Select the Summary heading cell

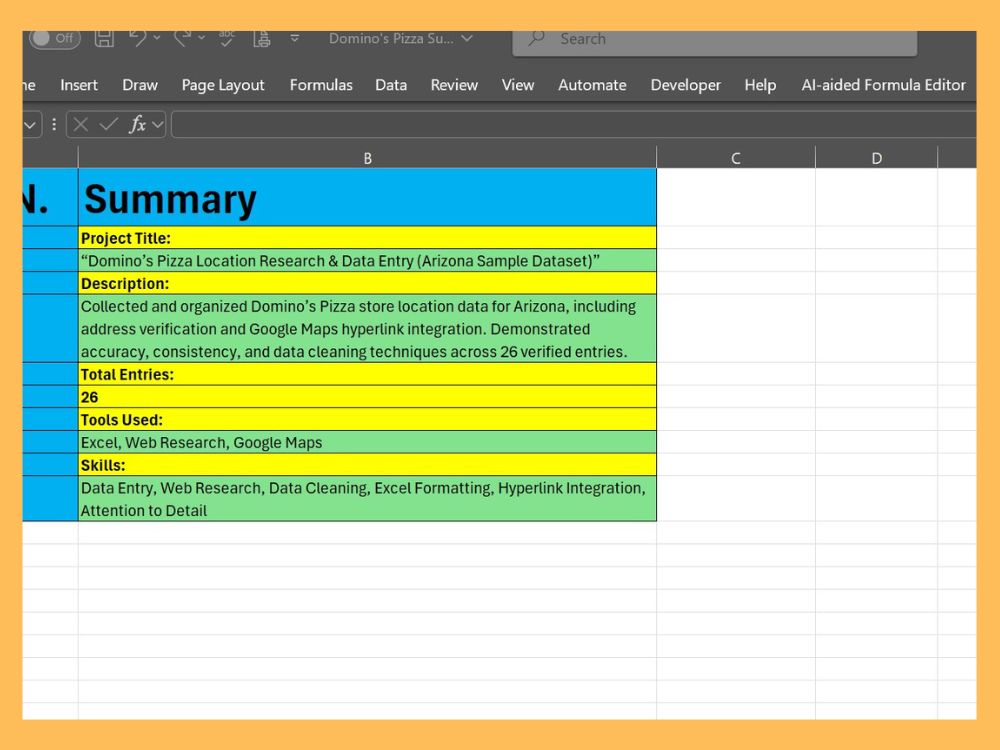point(367,197)
